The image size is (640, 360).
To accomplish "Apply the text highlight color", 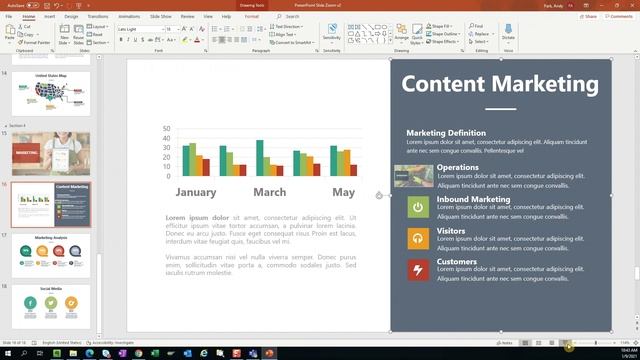I will click(x=185, y=40).
